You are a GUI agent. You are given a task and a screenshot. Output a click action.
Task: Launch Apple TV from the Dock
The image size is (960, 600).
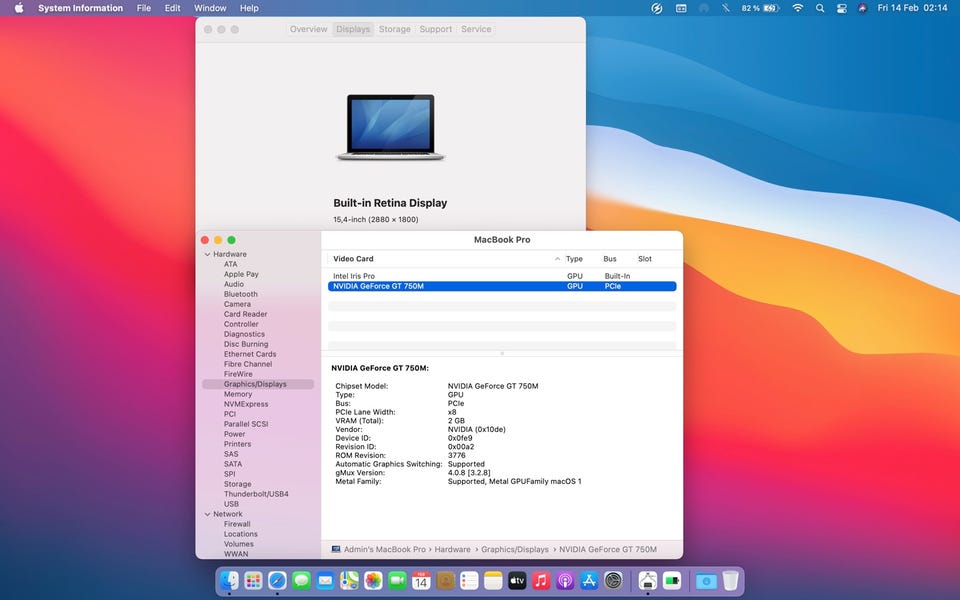pyautogui.click(x=517, y=580)
